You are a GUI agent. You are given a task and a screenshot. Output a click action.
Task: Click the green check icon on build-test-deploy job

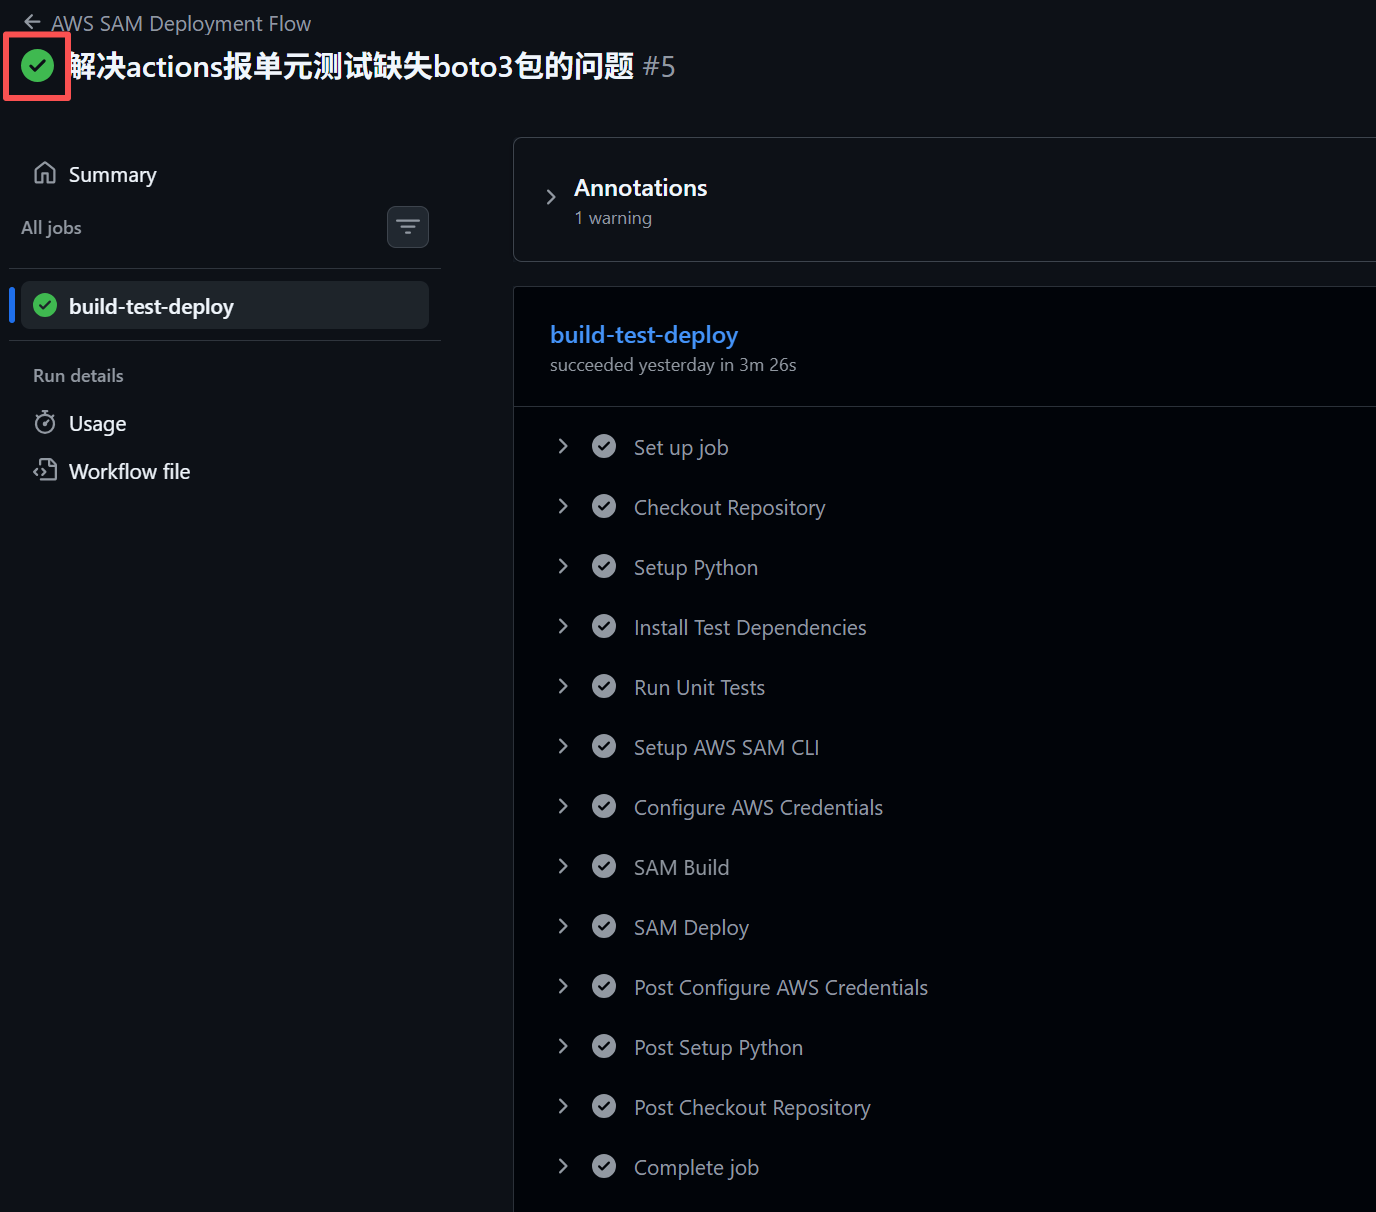coord(45,305)
